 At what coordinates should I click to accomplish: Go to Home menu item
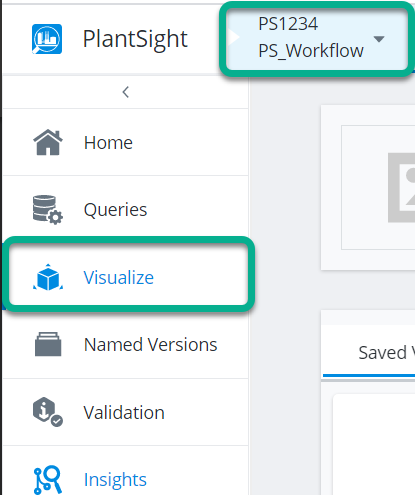pos(126,142)
